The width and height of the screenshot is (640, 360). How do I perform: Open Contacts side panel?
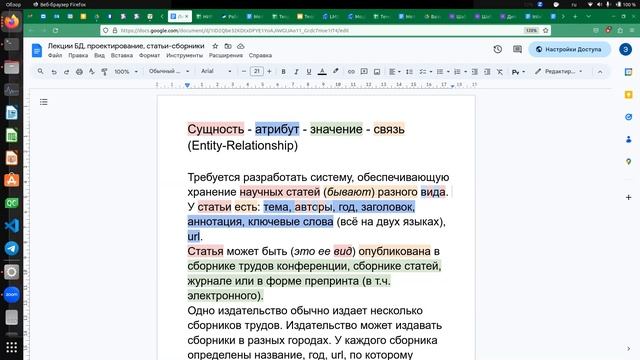tap(629, 139)
